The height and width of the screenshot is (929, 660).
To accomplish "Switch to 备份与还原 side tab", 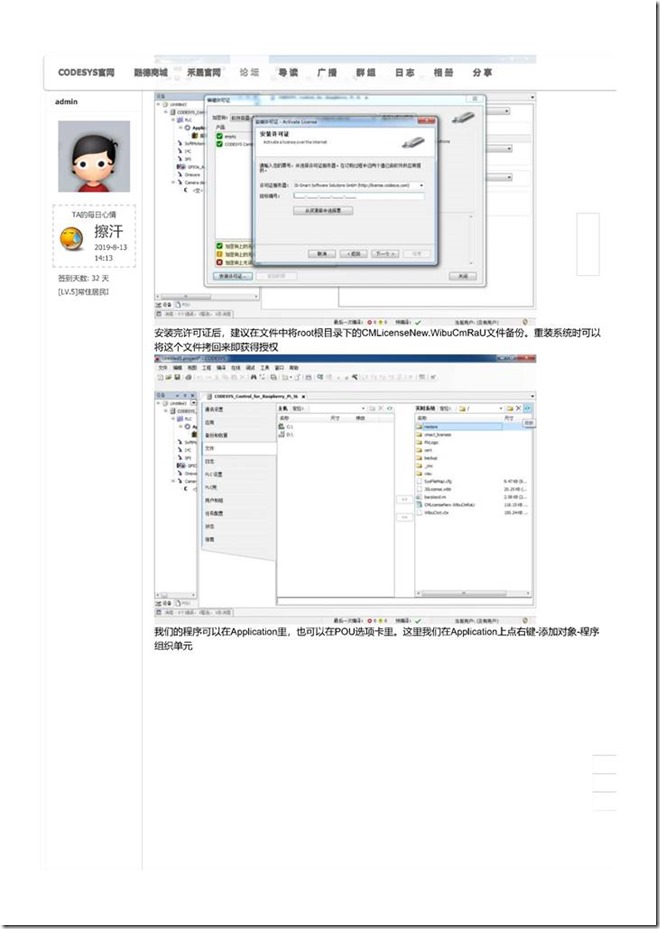I will tap(238, 435).
